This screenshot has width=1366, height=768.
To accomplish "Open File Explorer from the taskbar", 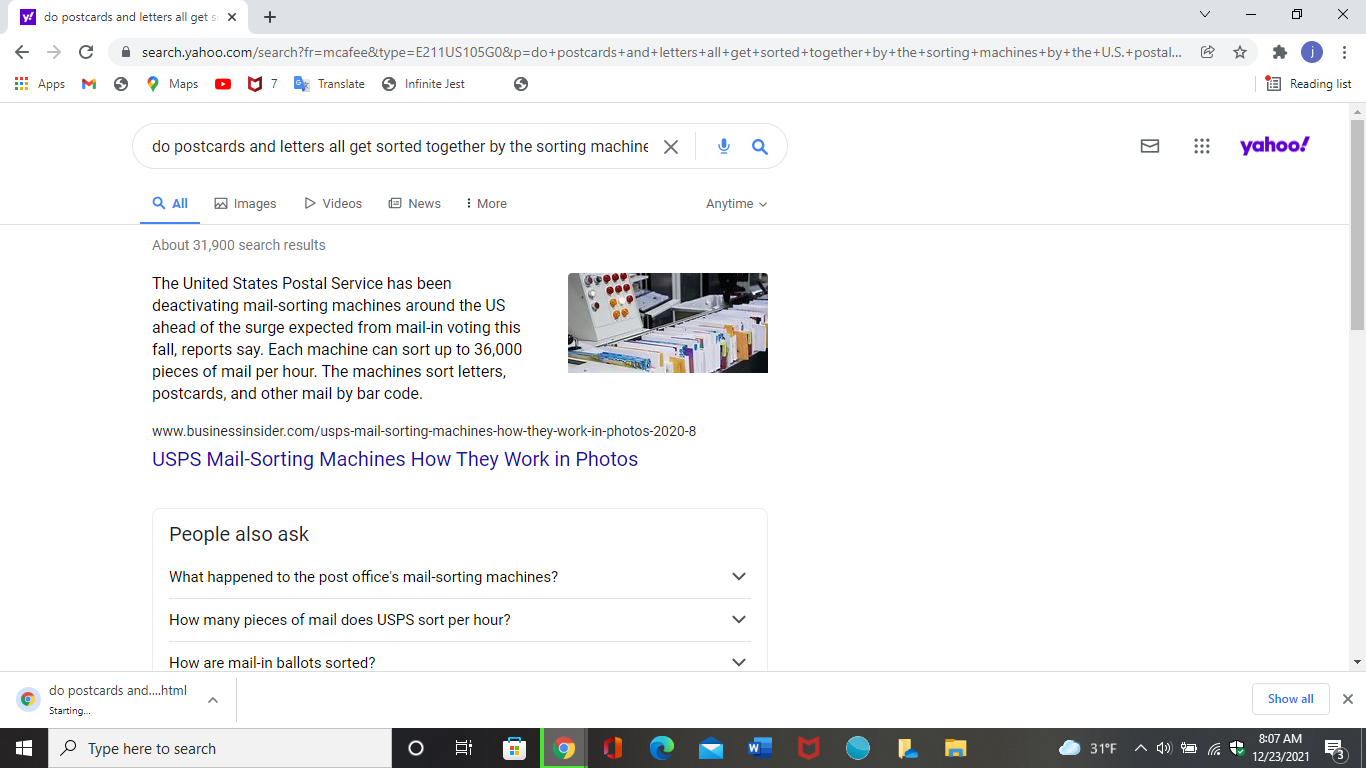I will pyautogui.click(x=956, y=748).
